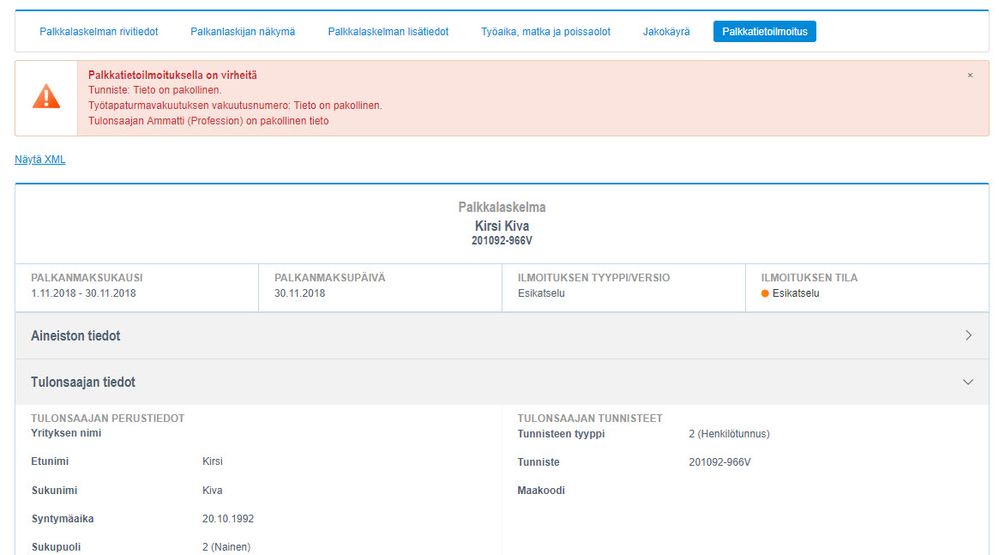Click the Sukupuoli label
Screen dimensions: 999x555
coord(56,547)
